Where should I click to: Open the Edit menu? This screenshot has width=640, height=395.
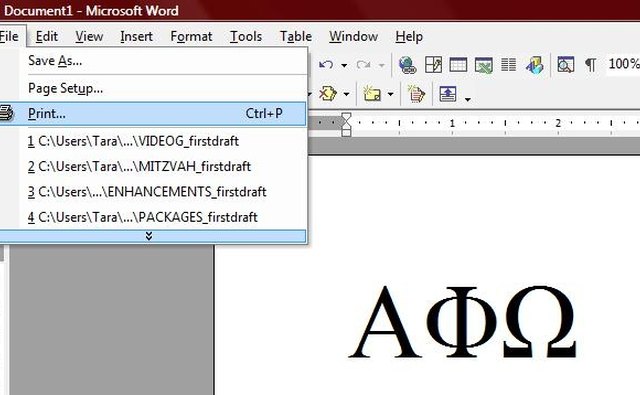click(47, 36)
